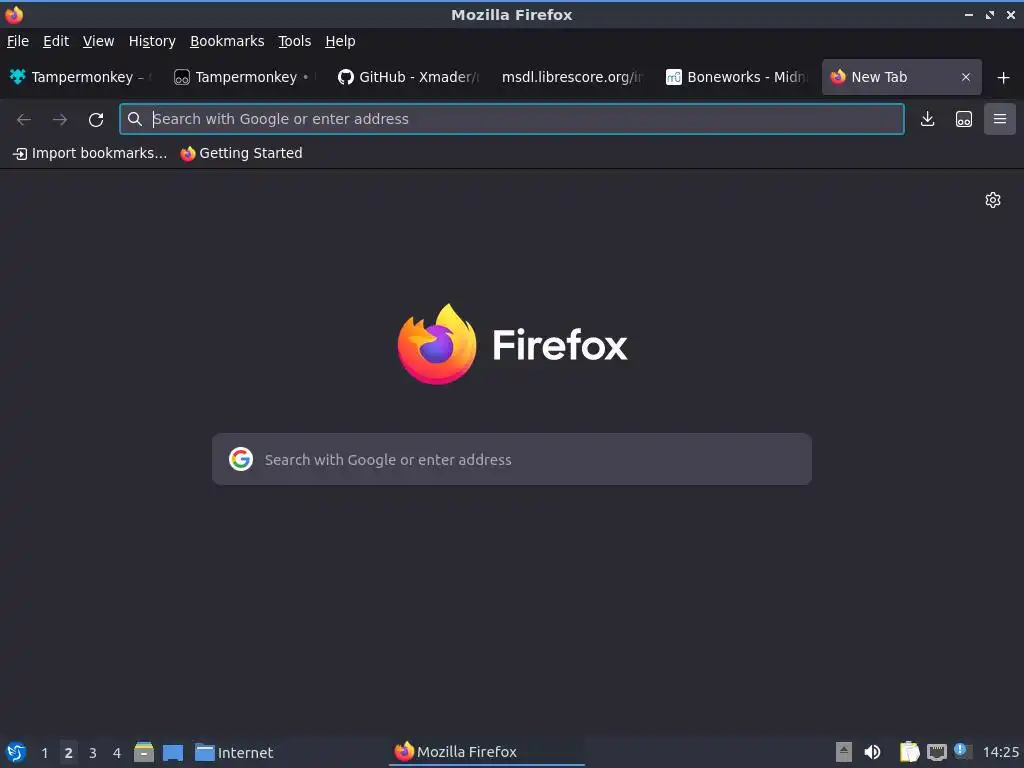Image resolution: width=1024 pixels, height=768 pixels.
Task: Switch to the first Tampermonkey tab
Action: [x=82, y=77]
